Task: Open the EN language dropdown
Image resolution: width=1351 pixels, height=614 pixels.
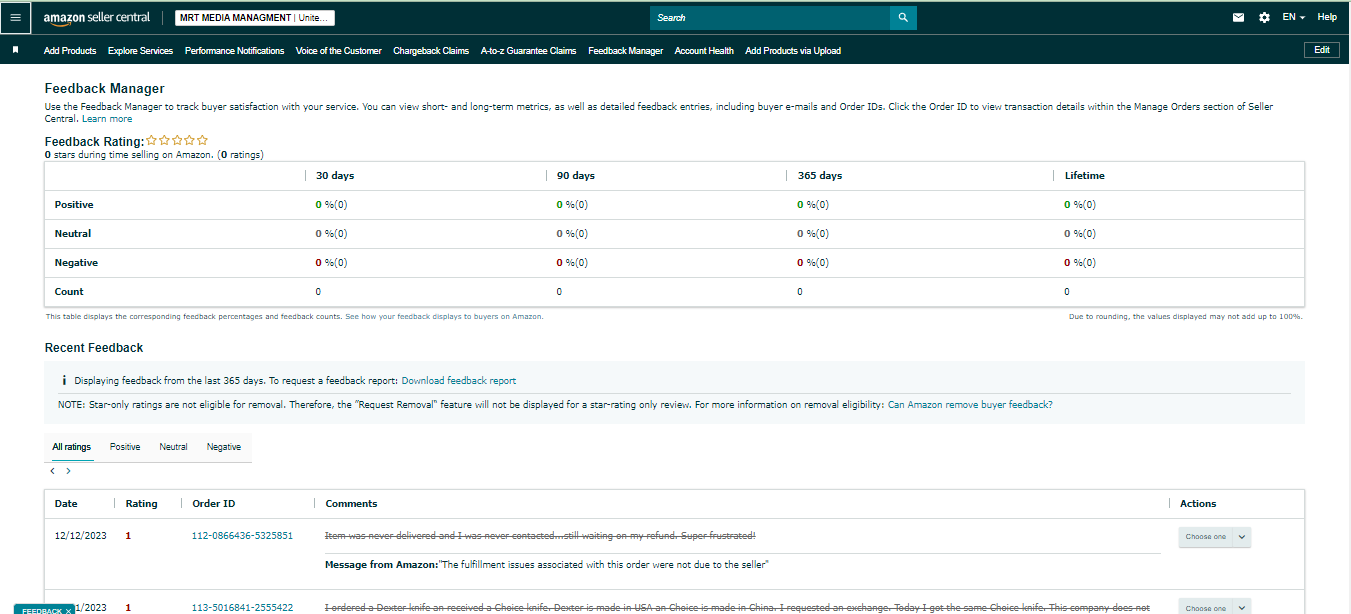Action: [x=1294, y=17]
